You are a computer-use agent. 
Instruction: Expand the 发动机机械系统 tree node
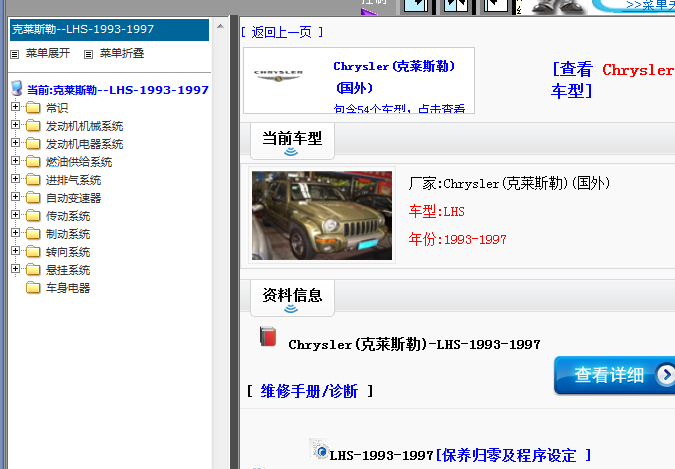[15, 124]
